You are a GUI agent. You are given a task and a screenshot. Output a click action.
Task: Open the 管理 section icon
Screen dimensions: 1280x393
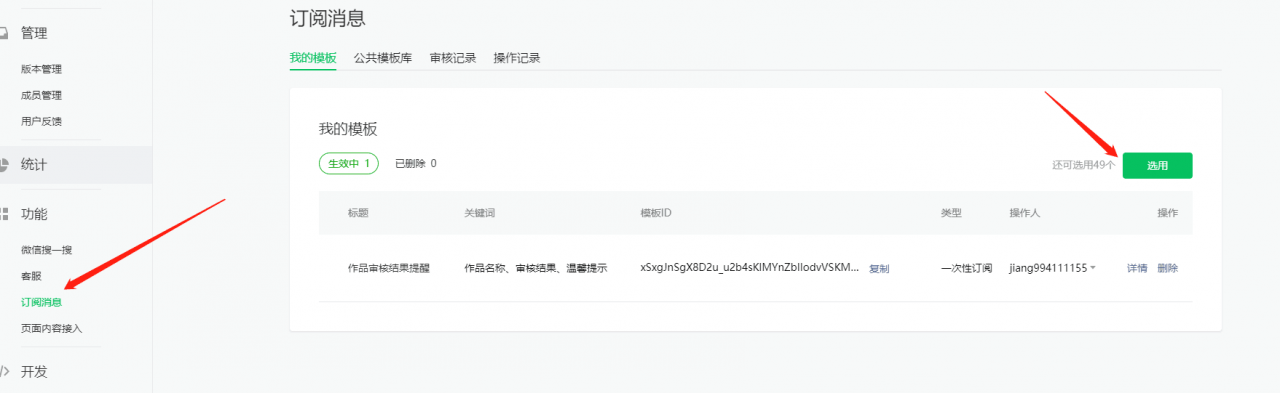4,33
